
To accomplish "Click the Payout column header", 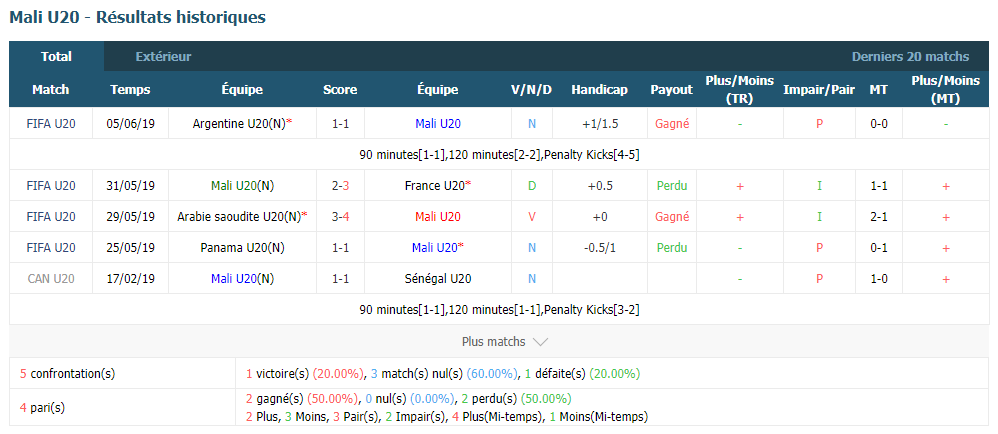I will 671,90.
